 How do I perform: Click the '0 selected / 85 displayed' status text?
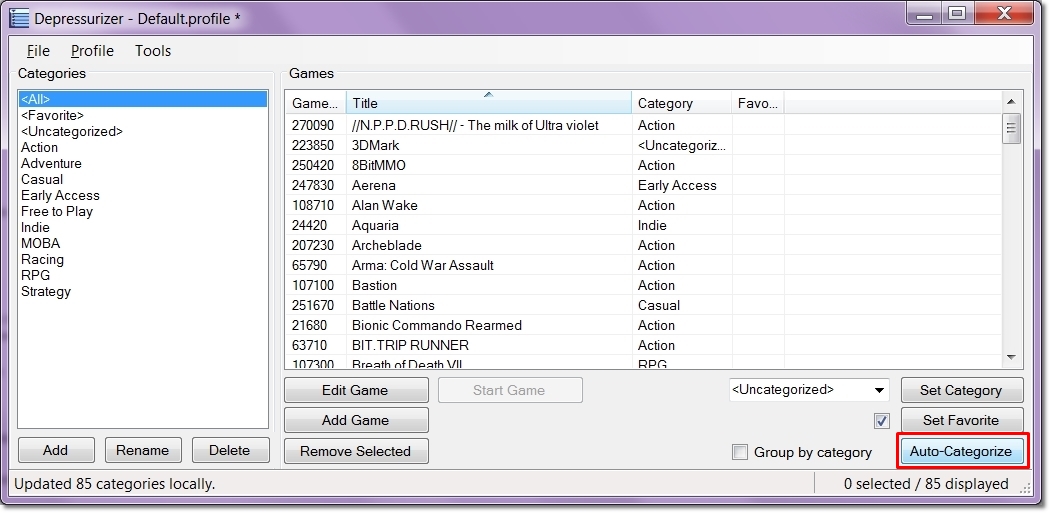(x=925, y=484)
